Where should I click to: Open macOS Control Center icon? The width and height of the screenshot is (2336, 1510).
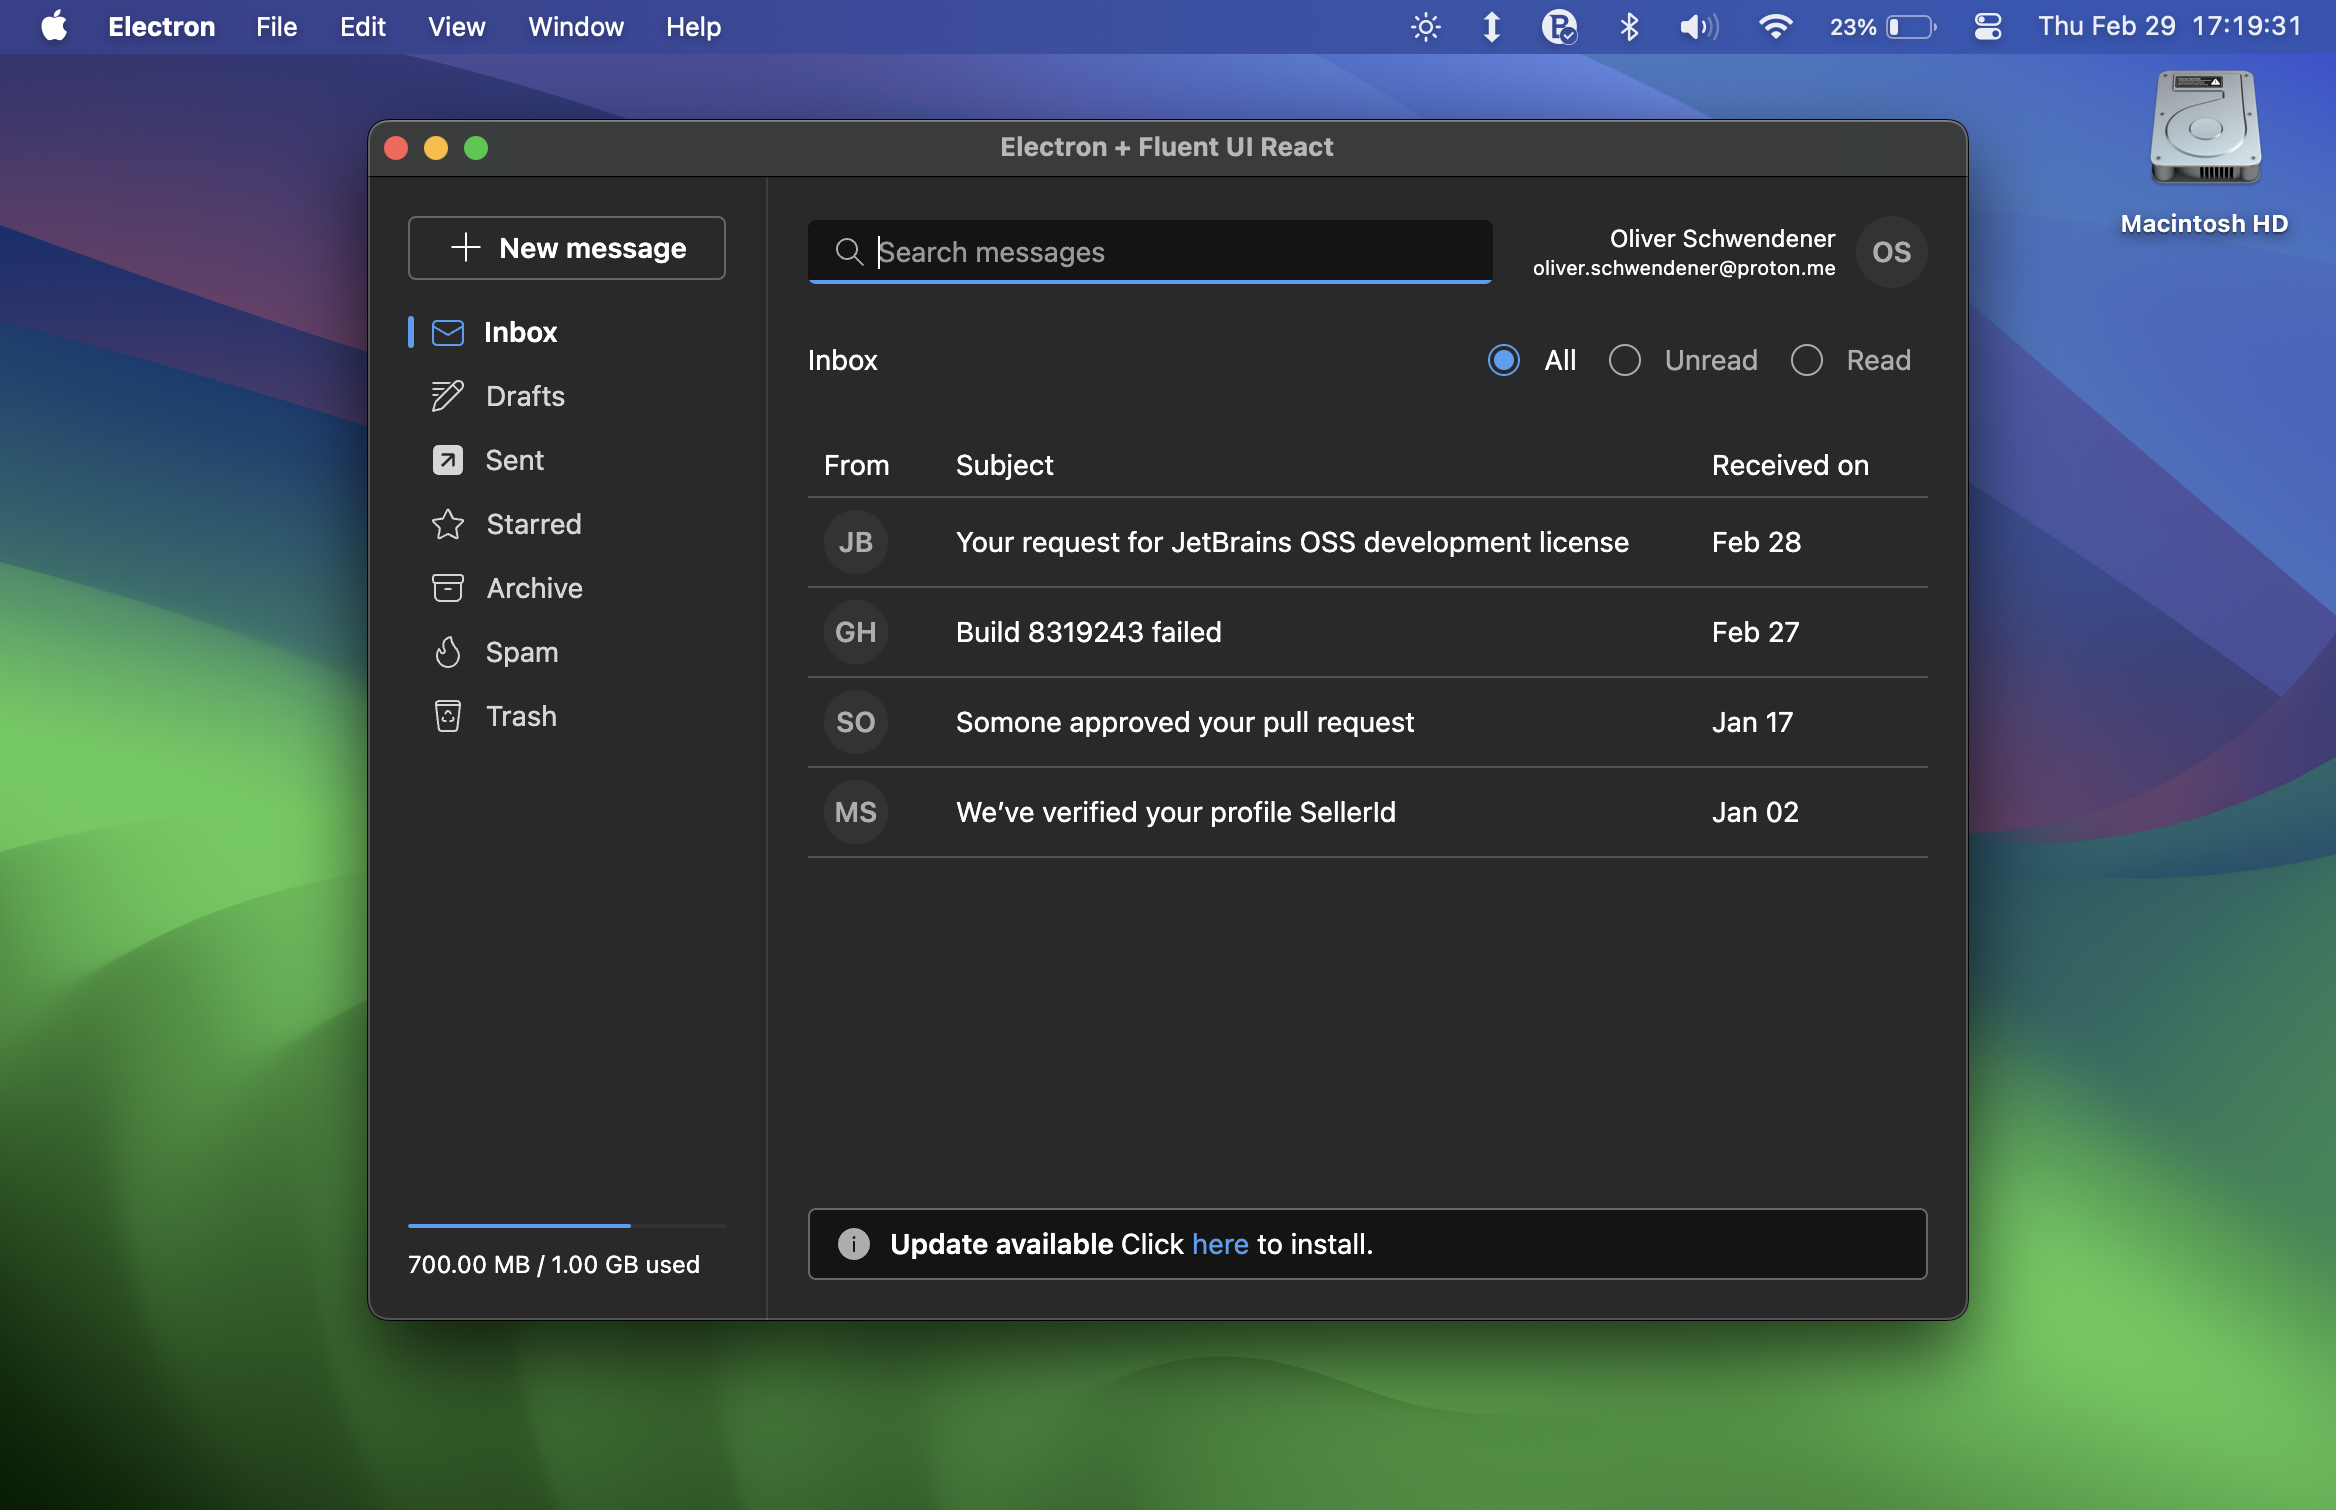pos(1987,27)
